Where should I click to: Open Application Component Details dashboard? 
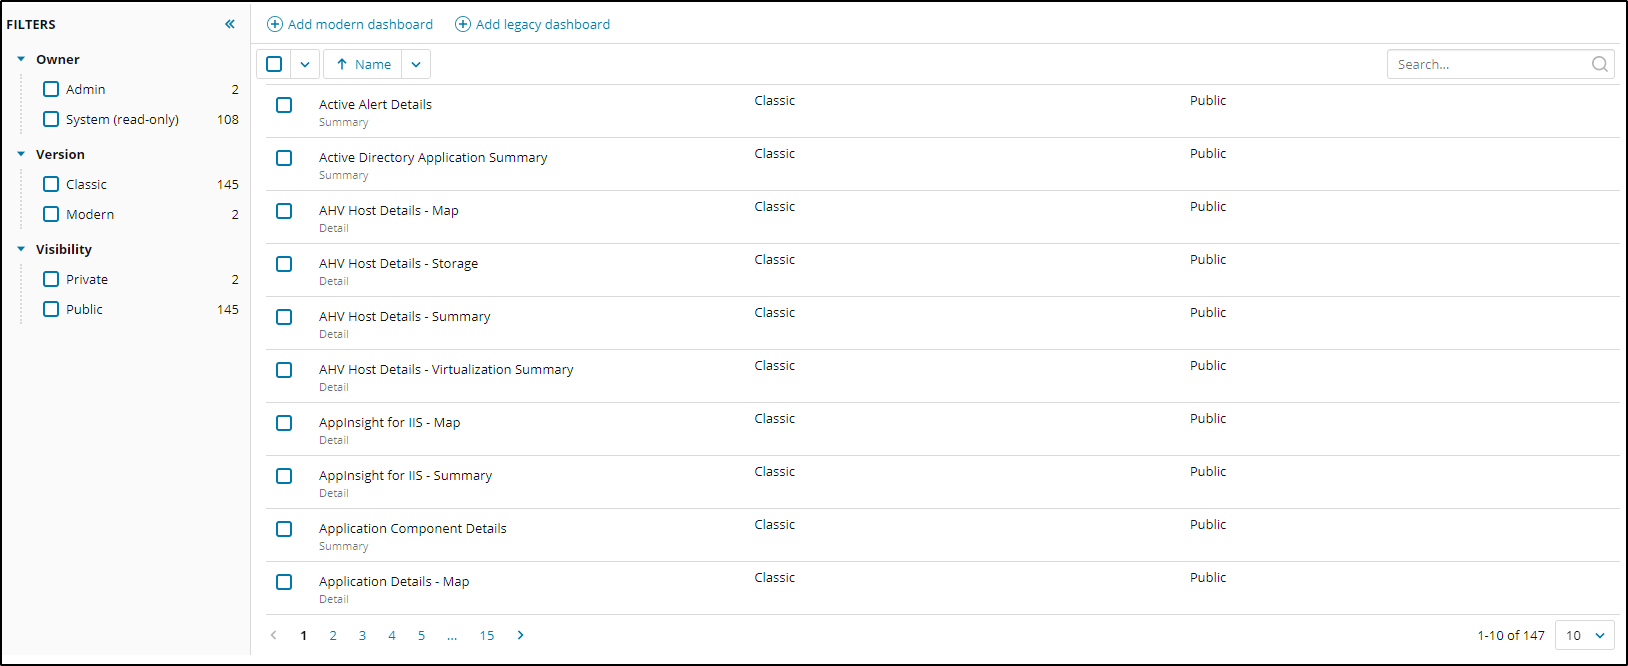click(x=412, y=529)
